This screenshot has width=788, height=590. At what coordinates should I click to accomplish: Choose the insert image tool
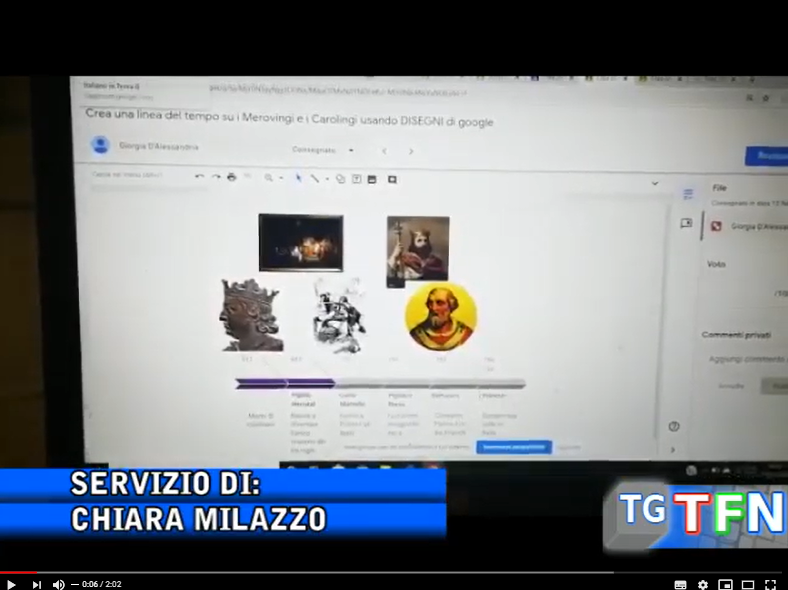point(372,179)
